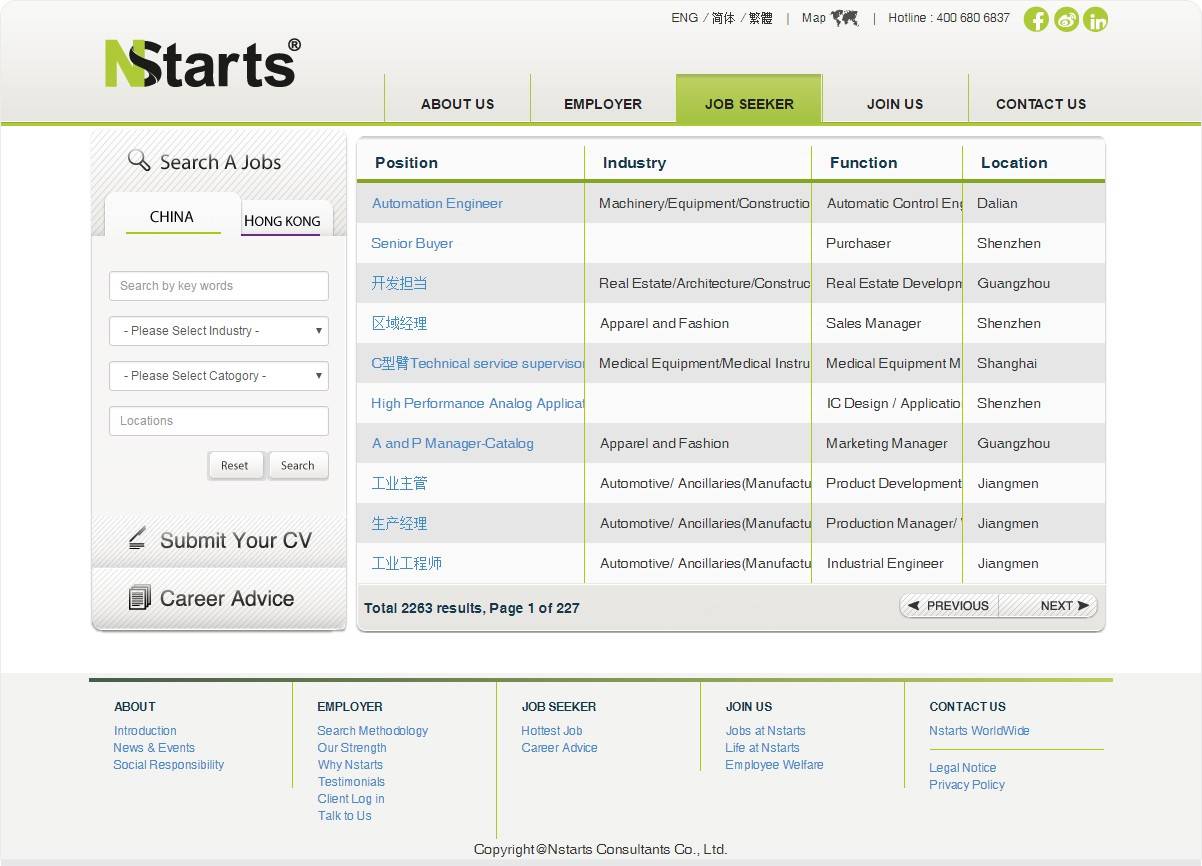Screen dimensions: 1202x866
Task: Select the CHINA tab
Action: (x=172, y=217)
